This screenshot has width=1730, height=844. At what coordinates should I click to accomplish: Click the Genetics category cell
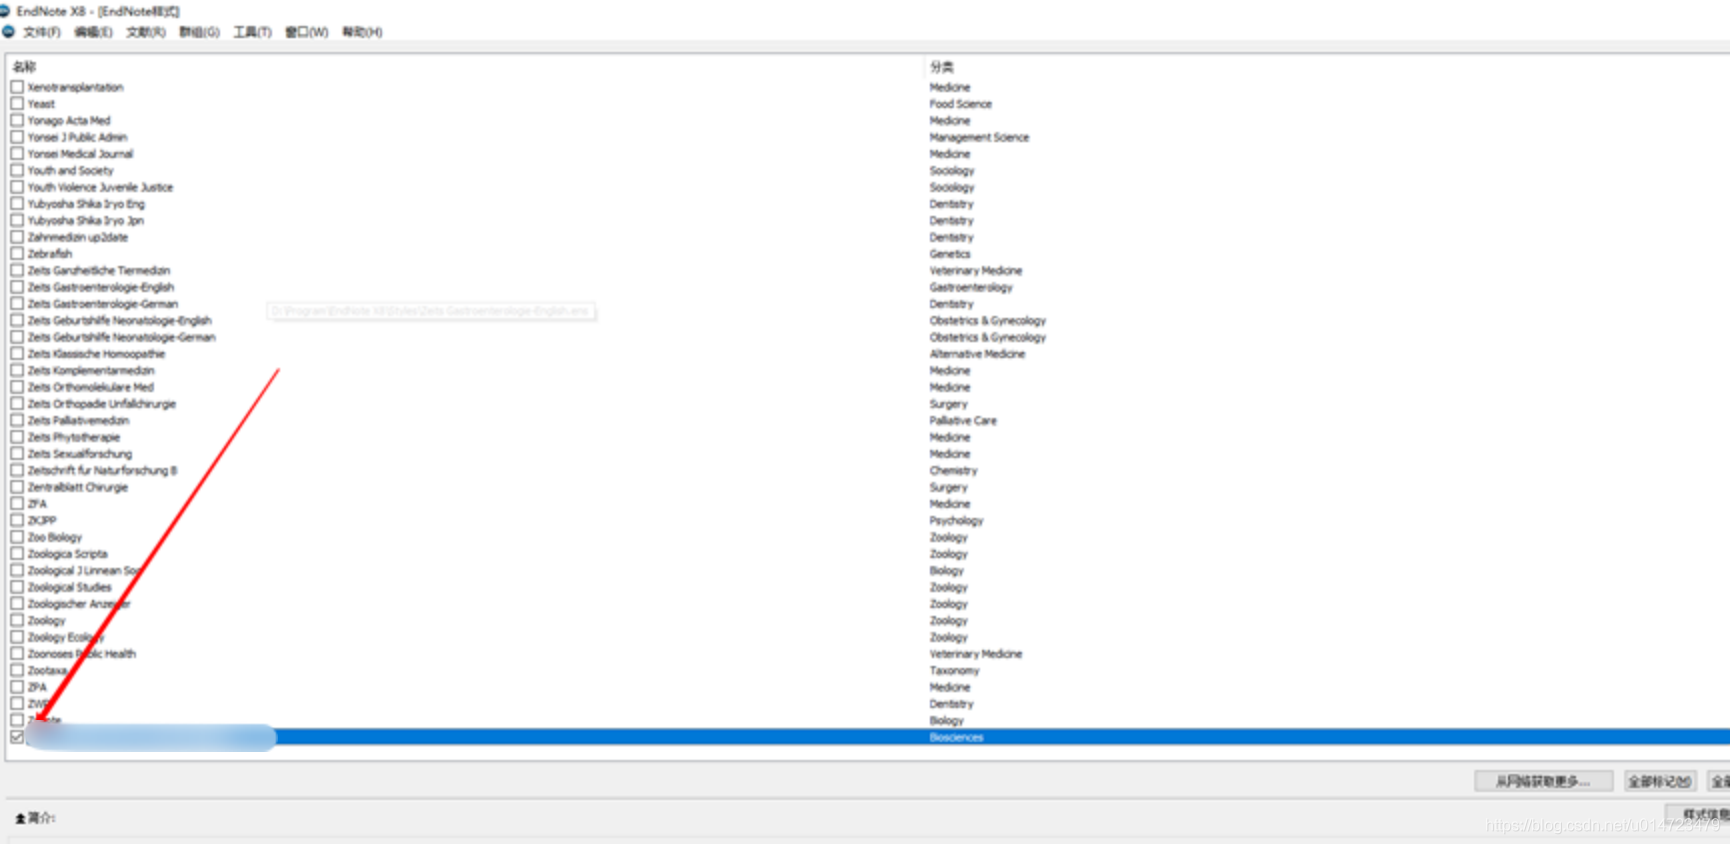950,254
